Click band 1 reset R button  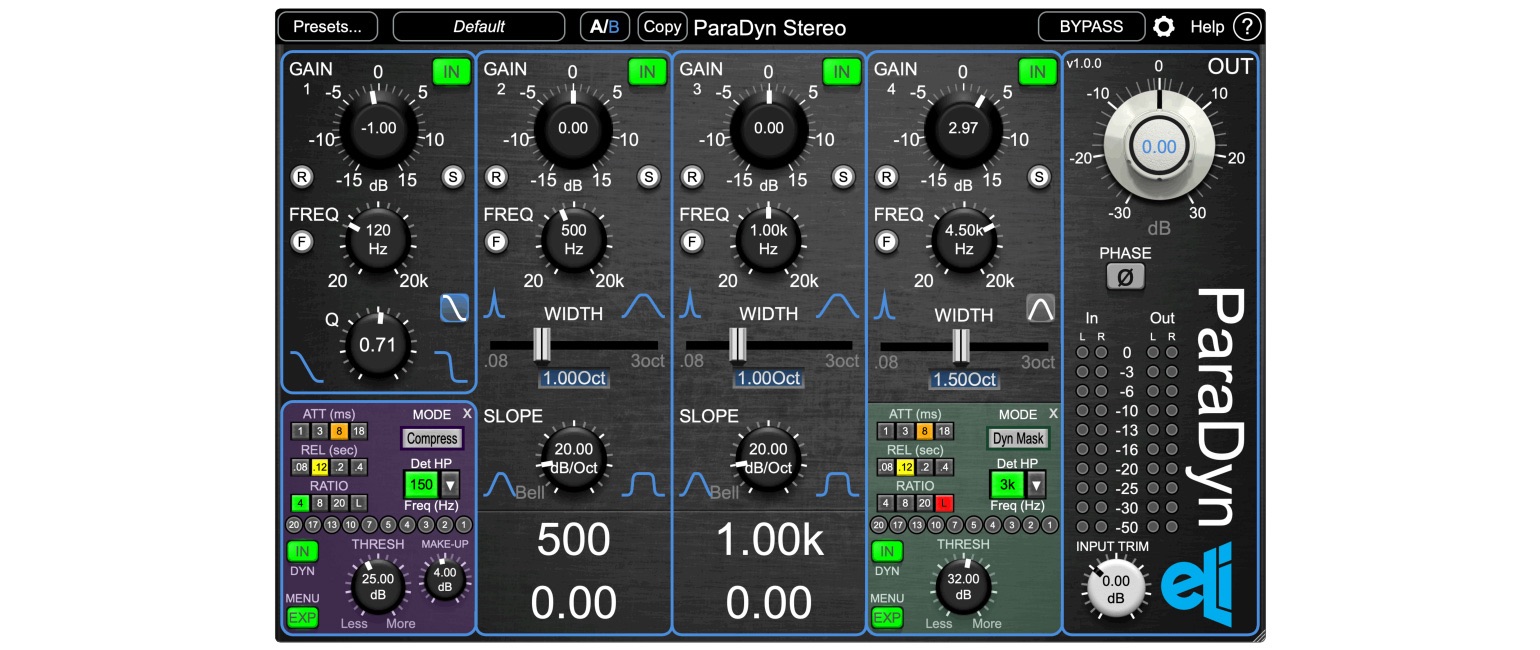point(301,177)
